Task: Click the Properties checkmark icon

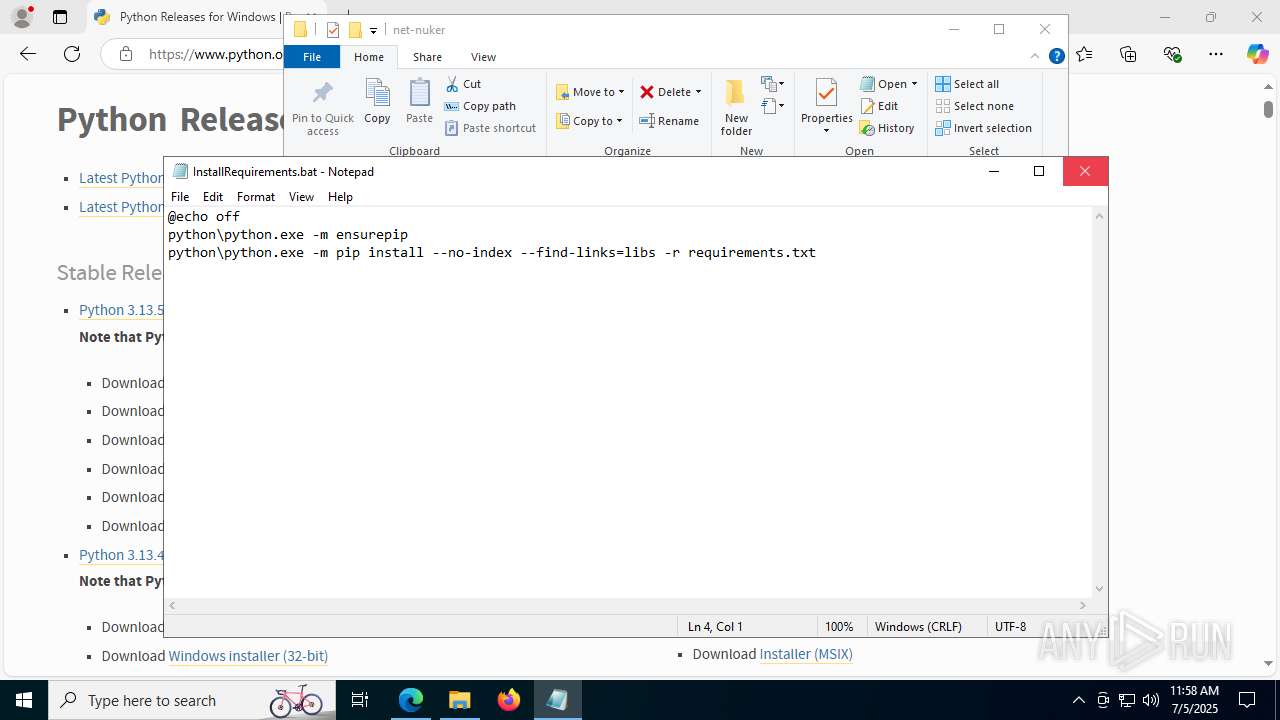Action: pyautogui.click(x=826, y=93)
